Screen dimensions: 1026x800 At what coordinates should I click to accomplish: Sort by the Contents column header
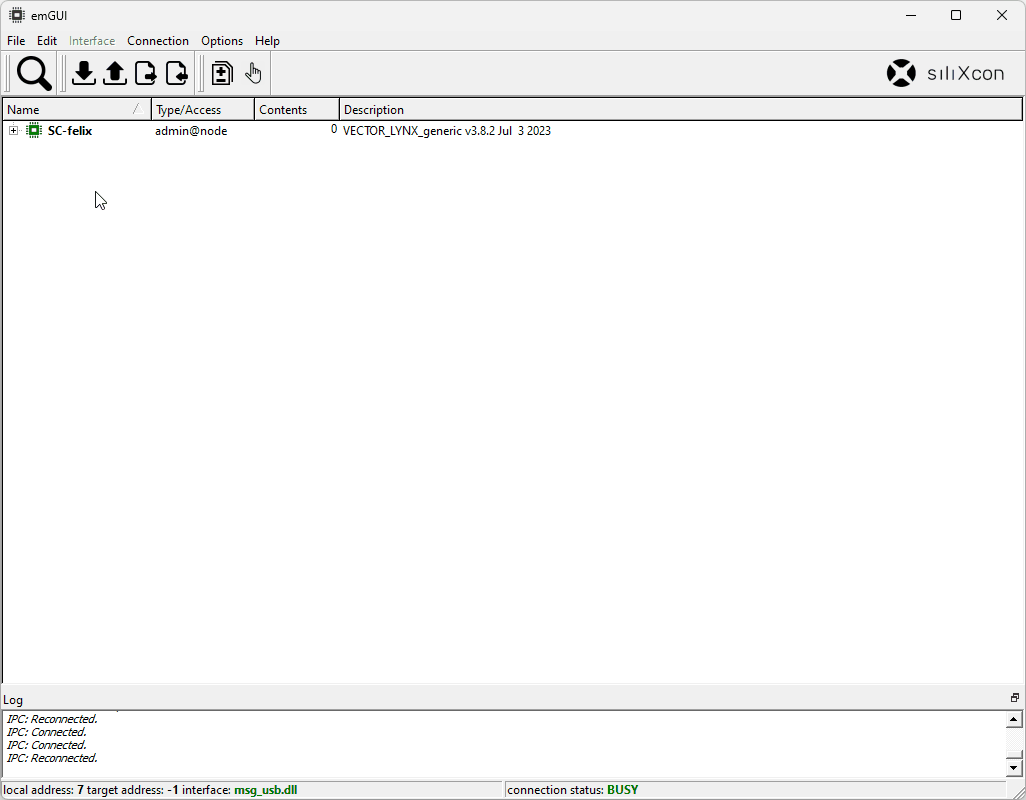coord(297,109)
